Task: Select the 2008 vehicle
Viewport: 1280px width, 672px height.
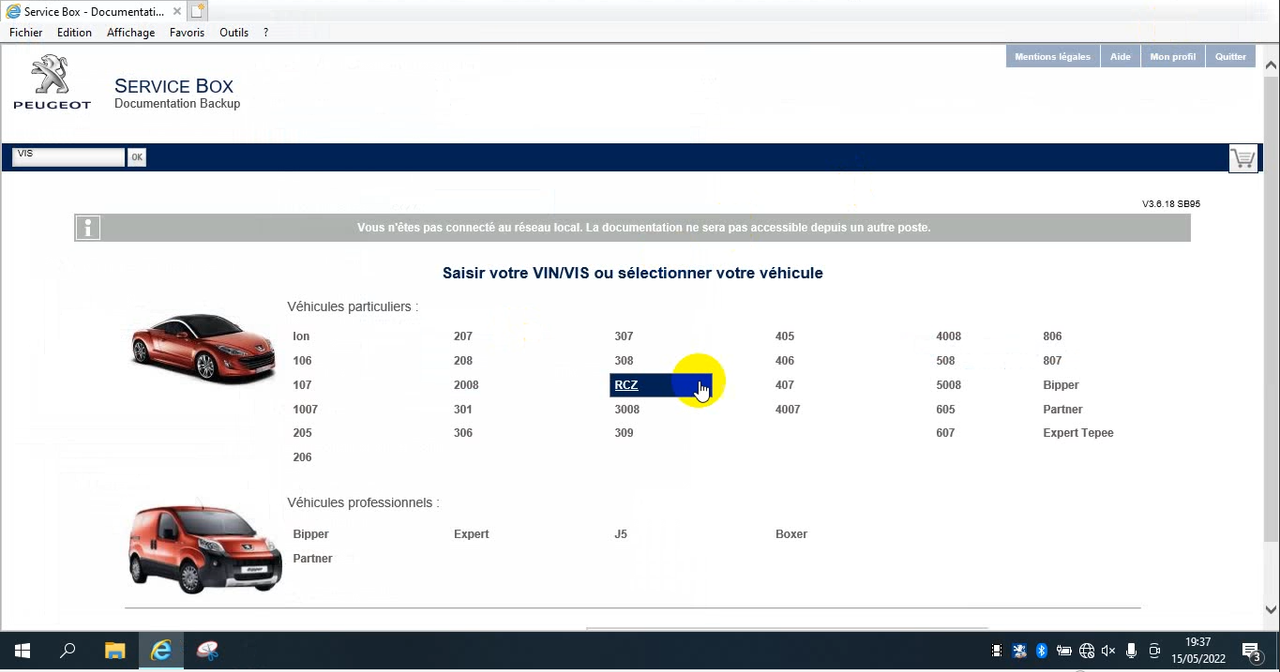Action: point(466,385)
